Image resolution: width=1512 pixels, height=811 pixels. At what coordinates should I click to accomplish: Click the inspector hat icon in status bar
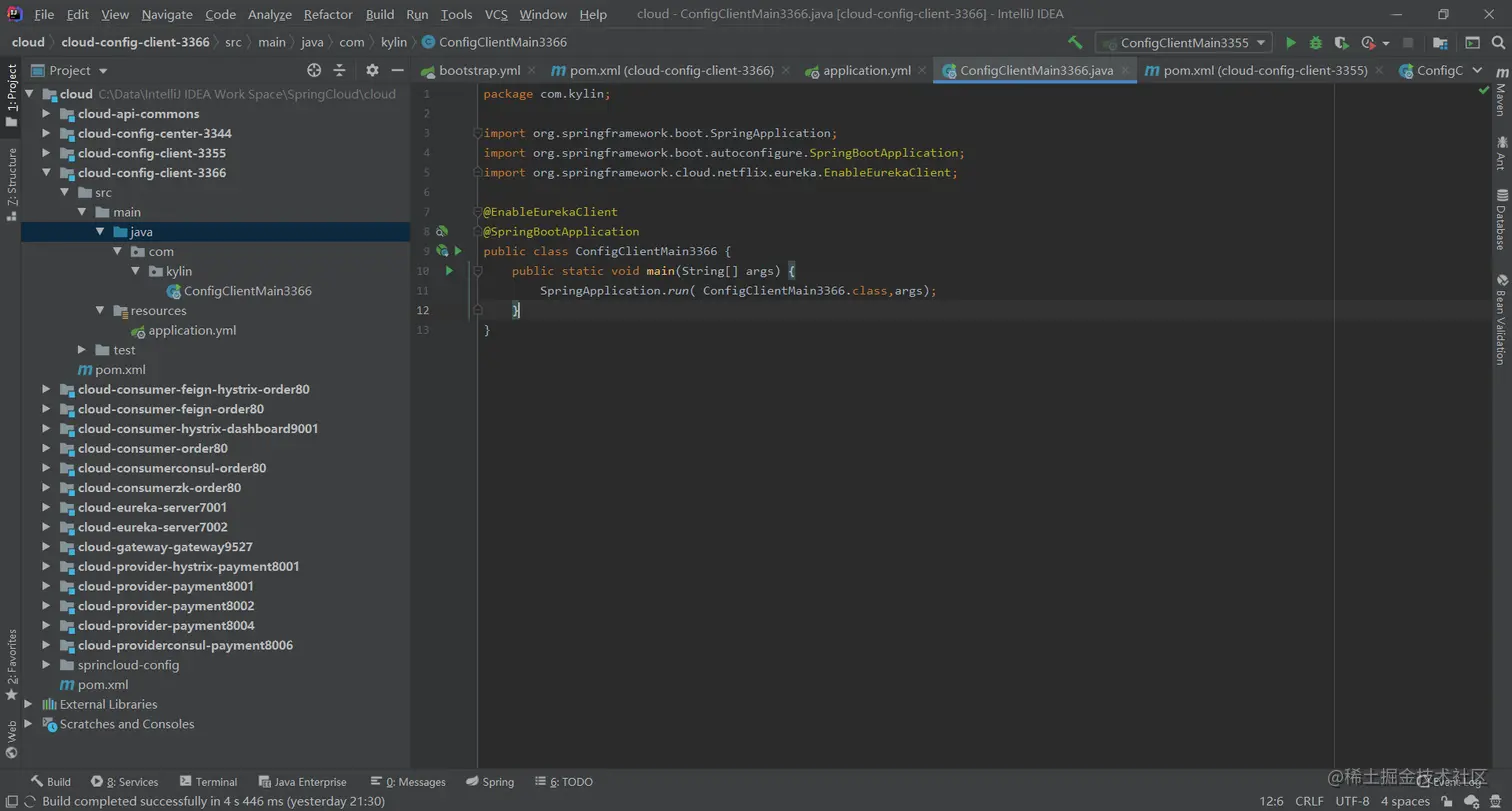[x=1497, y=801]
